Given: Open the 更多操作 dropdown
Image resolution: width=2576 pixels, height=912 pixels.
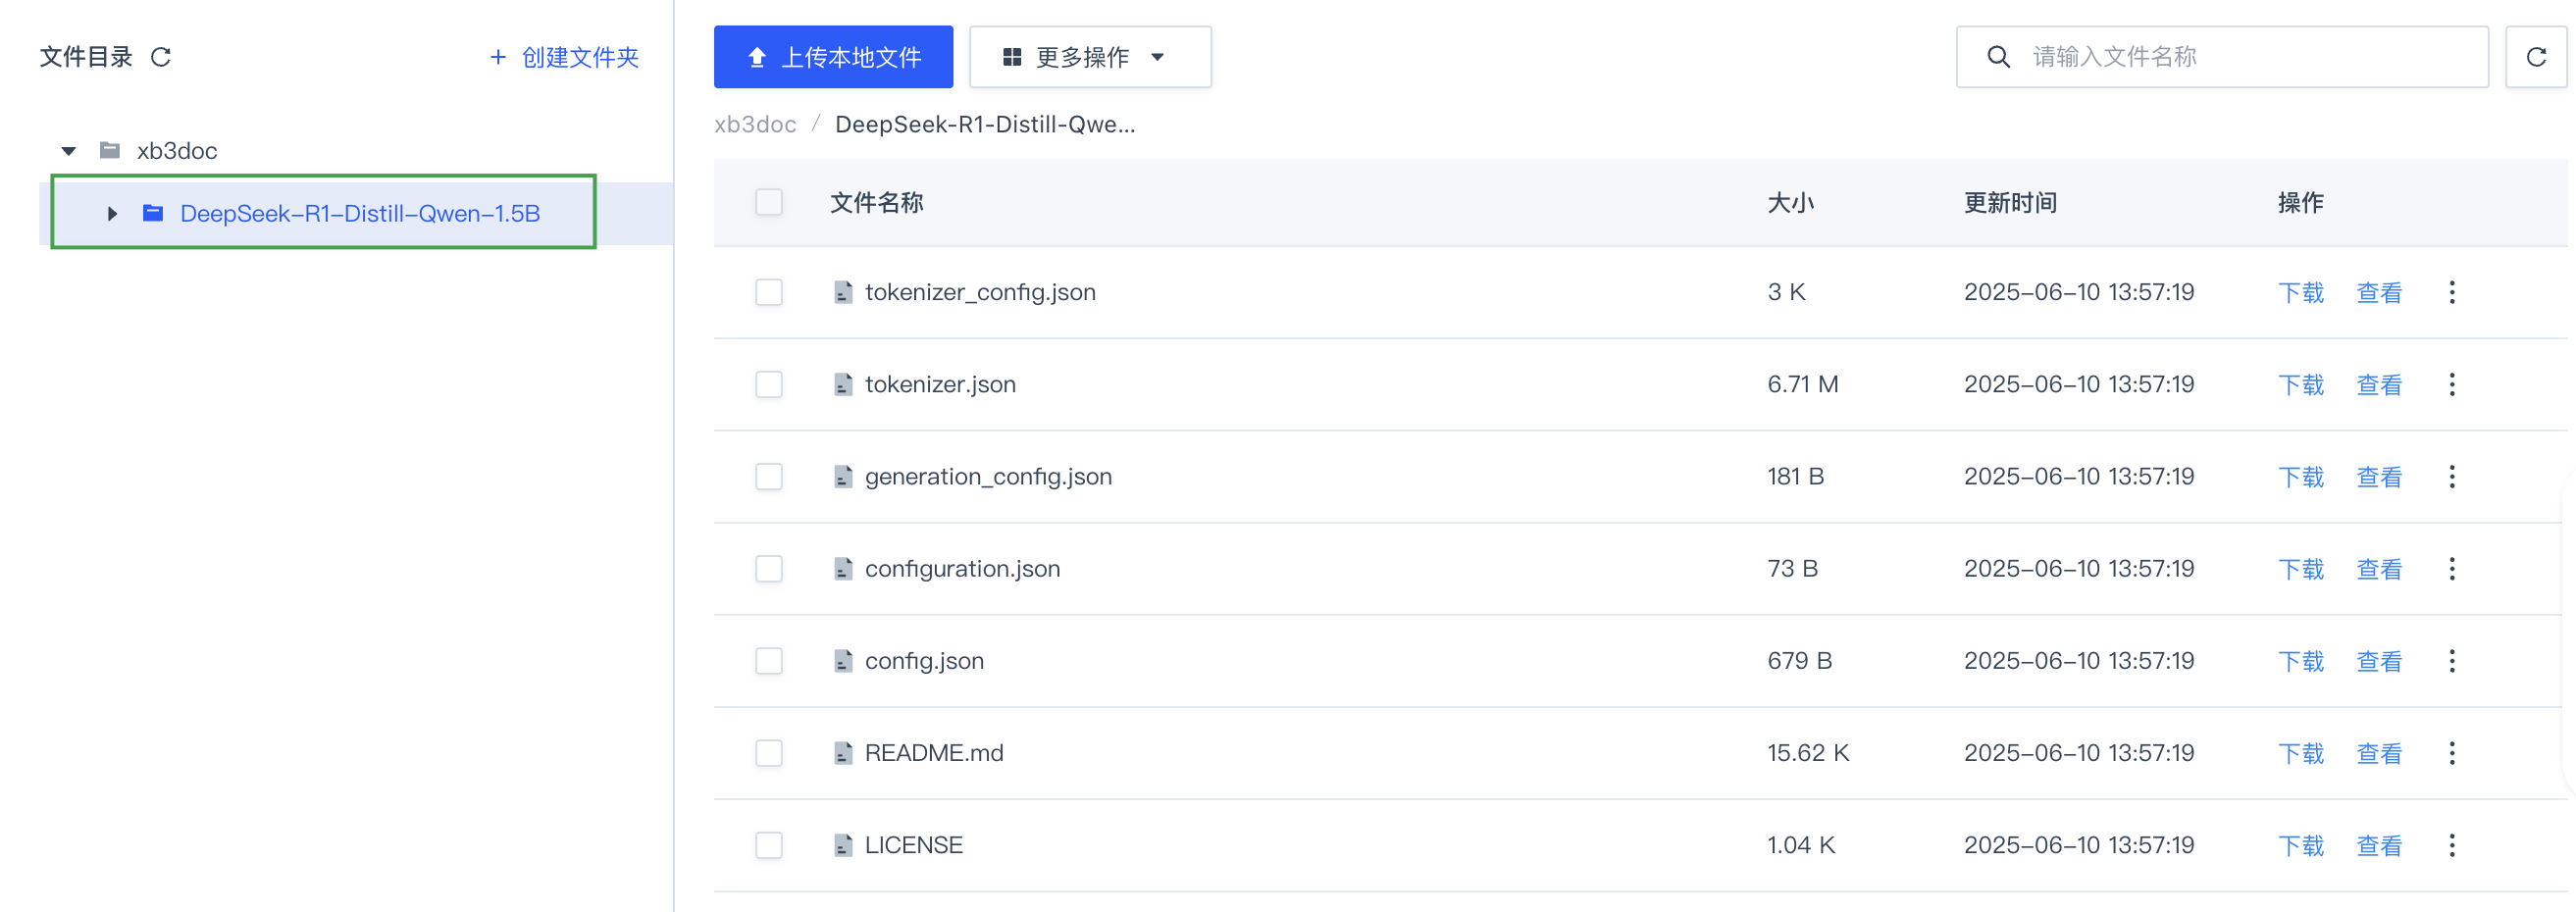Looking at the screenshot, I should tap(1090, 57).
